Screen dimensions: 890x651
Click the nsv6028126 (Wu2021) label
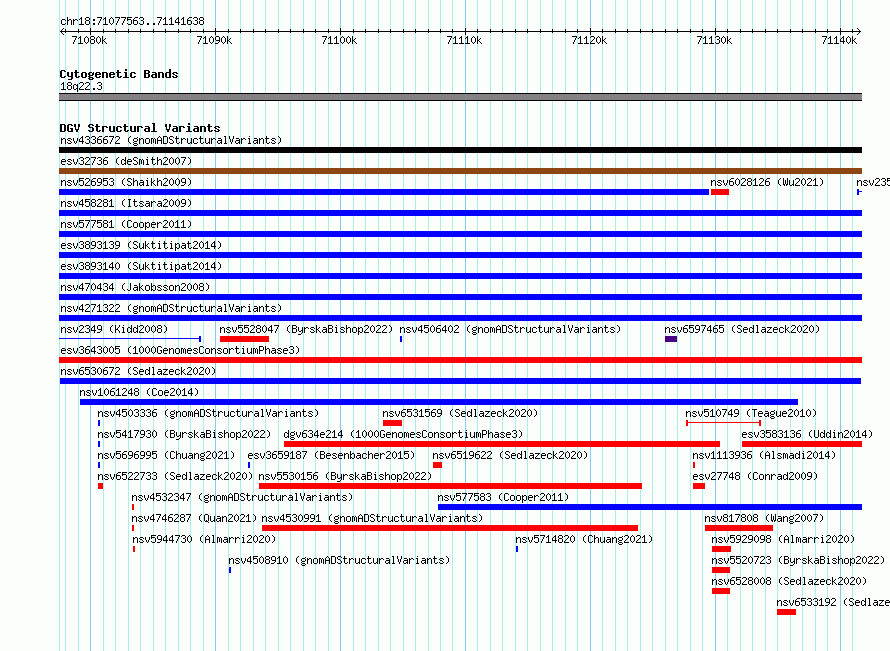[x=767, y=182]
